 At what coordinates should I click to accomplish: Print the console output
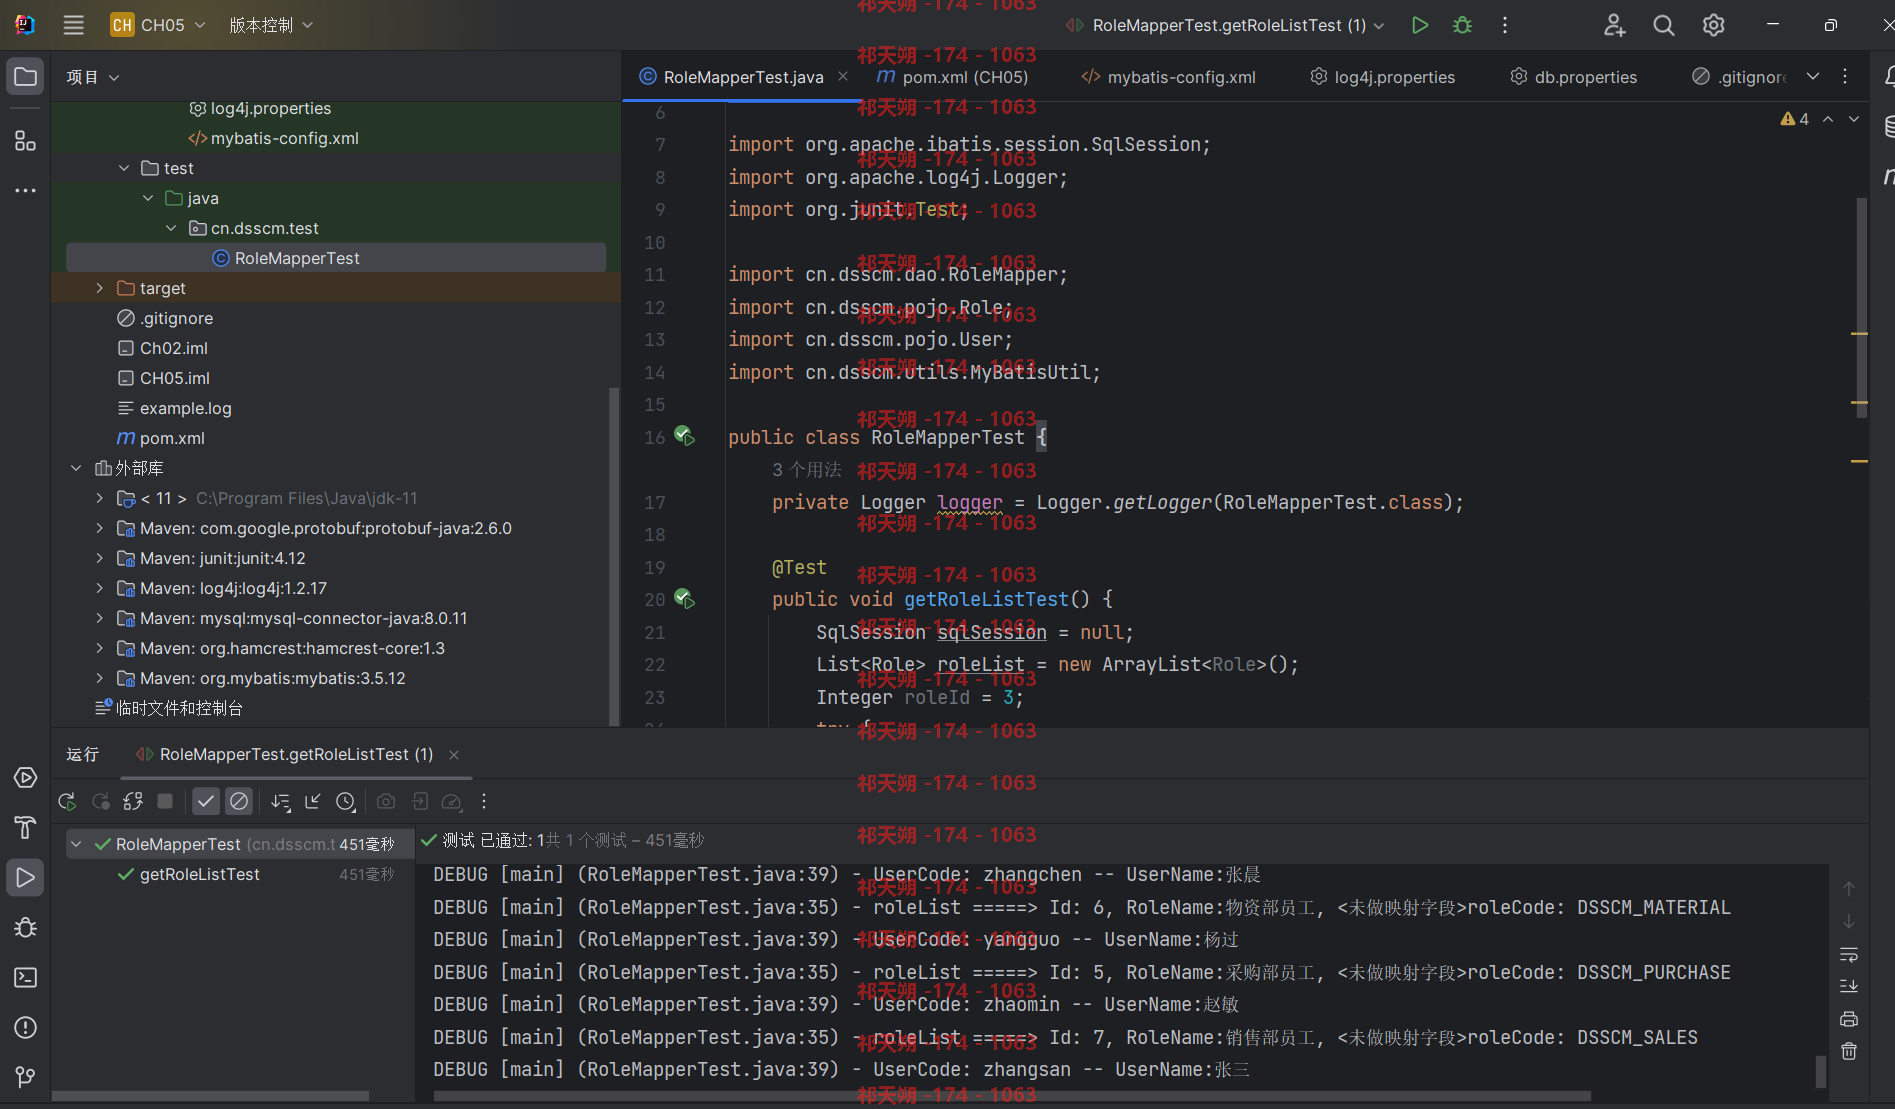pos(1849,1019)
